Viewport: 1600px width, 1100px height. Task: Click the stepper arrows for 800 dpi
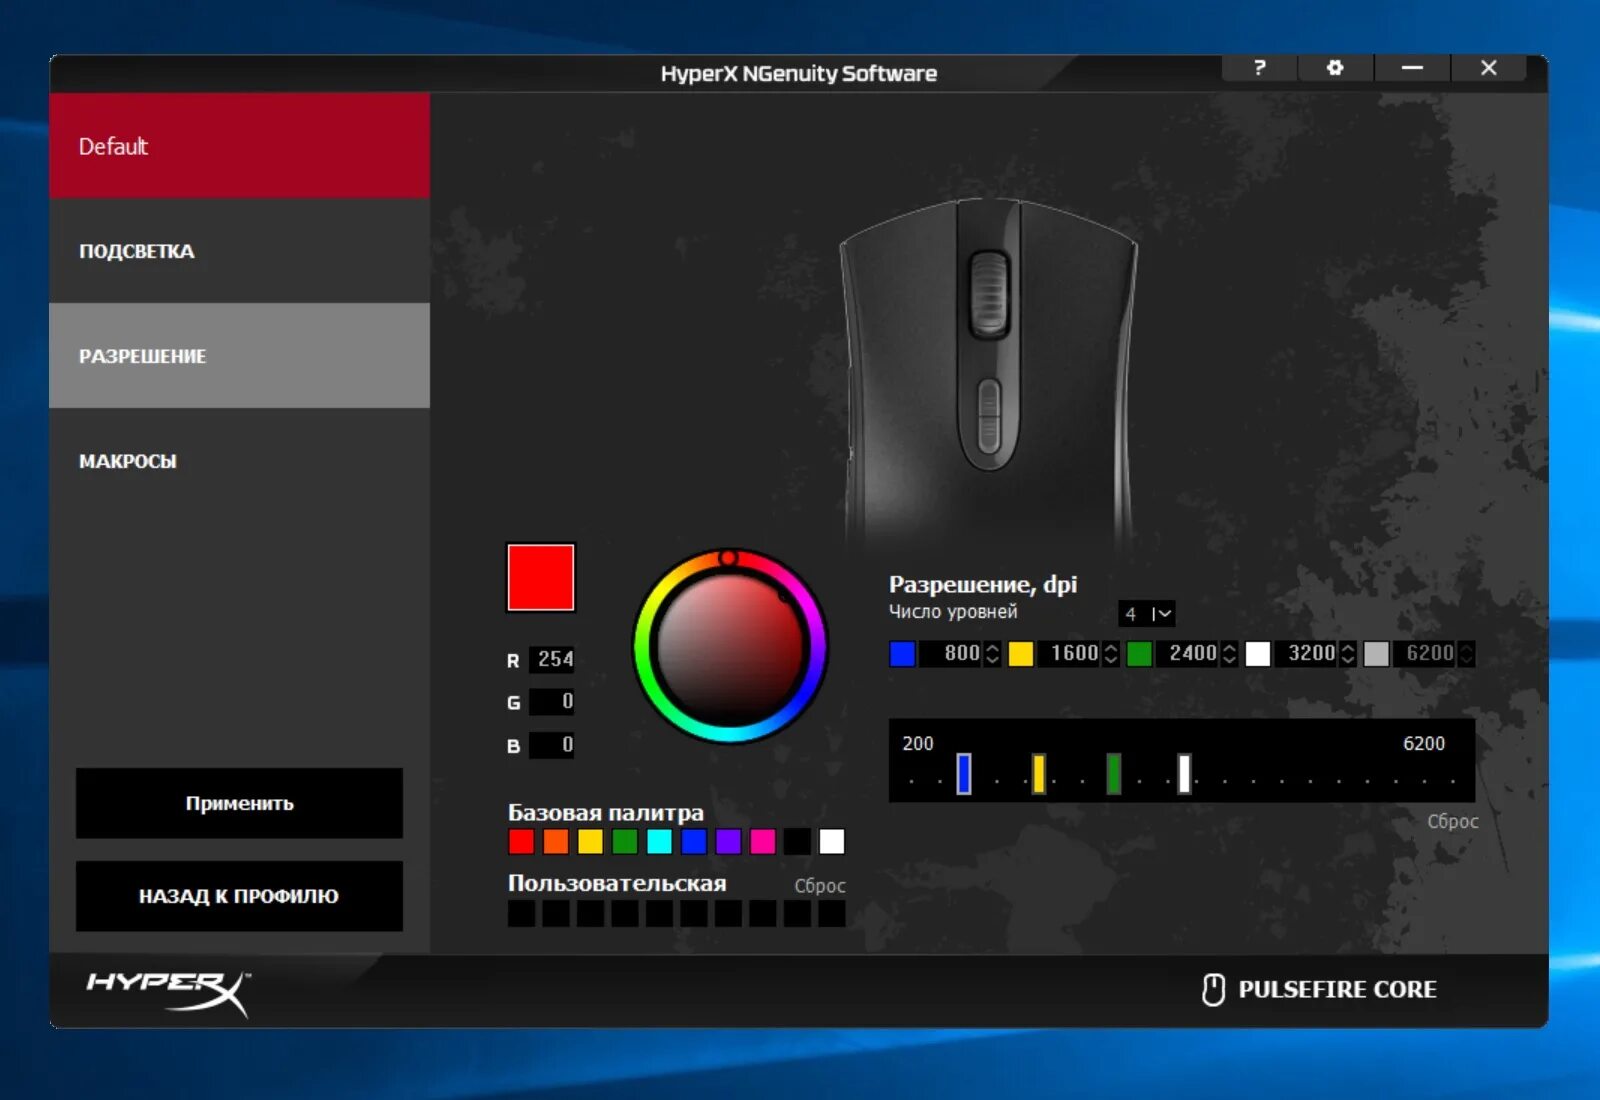992,654
